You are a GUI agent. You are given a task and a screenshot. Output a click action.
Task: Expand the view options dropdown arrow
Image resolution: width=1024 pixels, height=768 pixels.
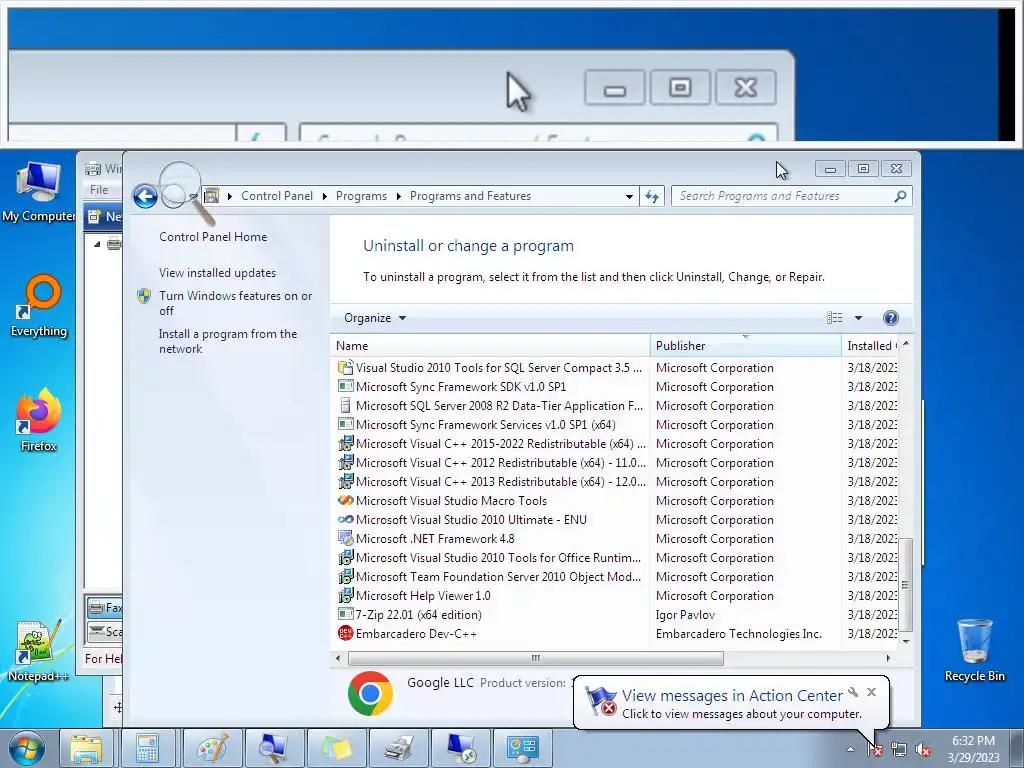(858, 318)
